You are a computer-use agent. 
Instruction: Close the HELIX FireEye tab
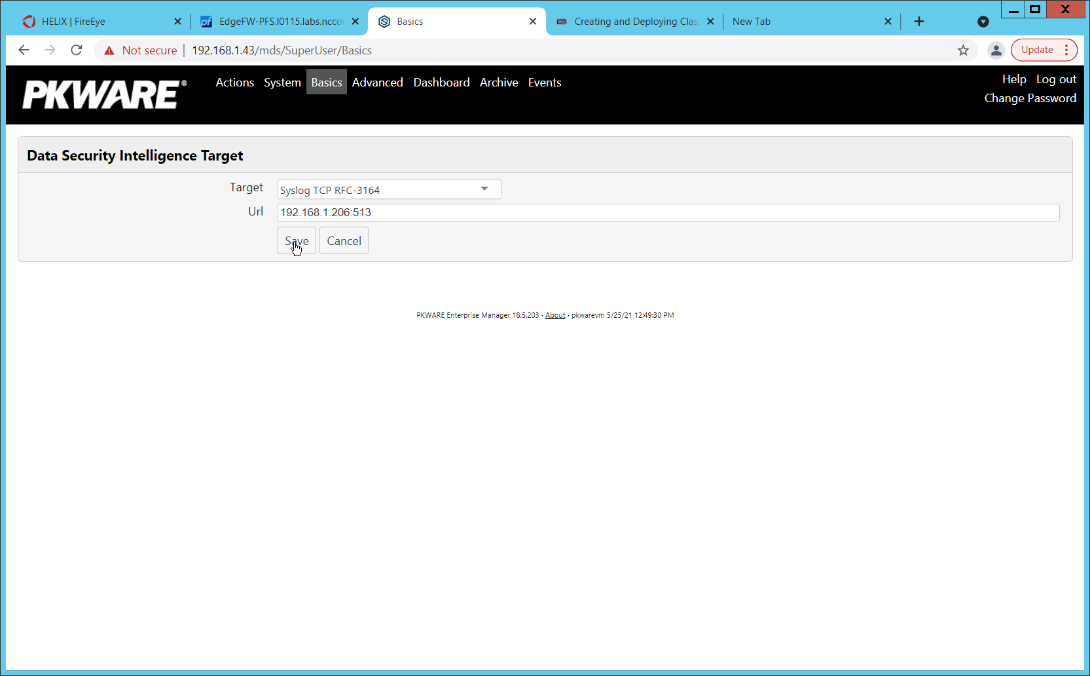[x=177, y=21]
